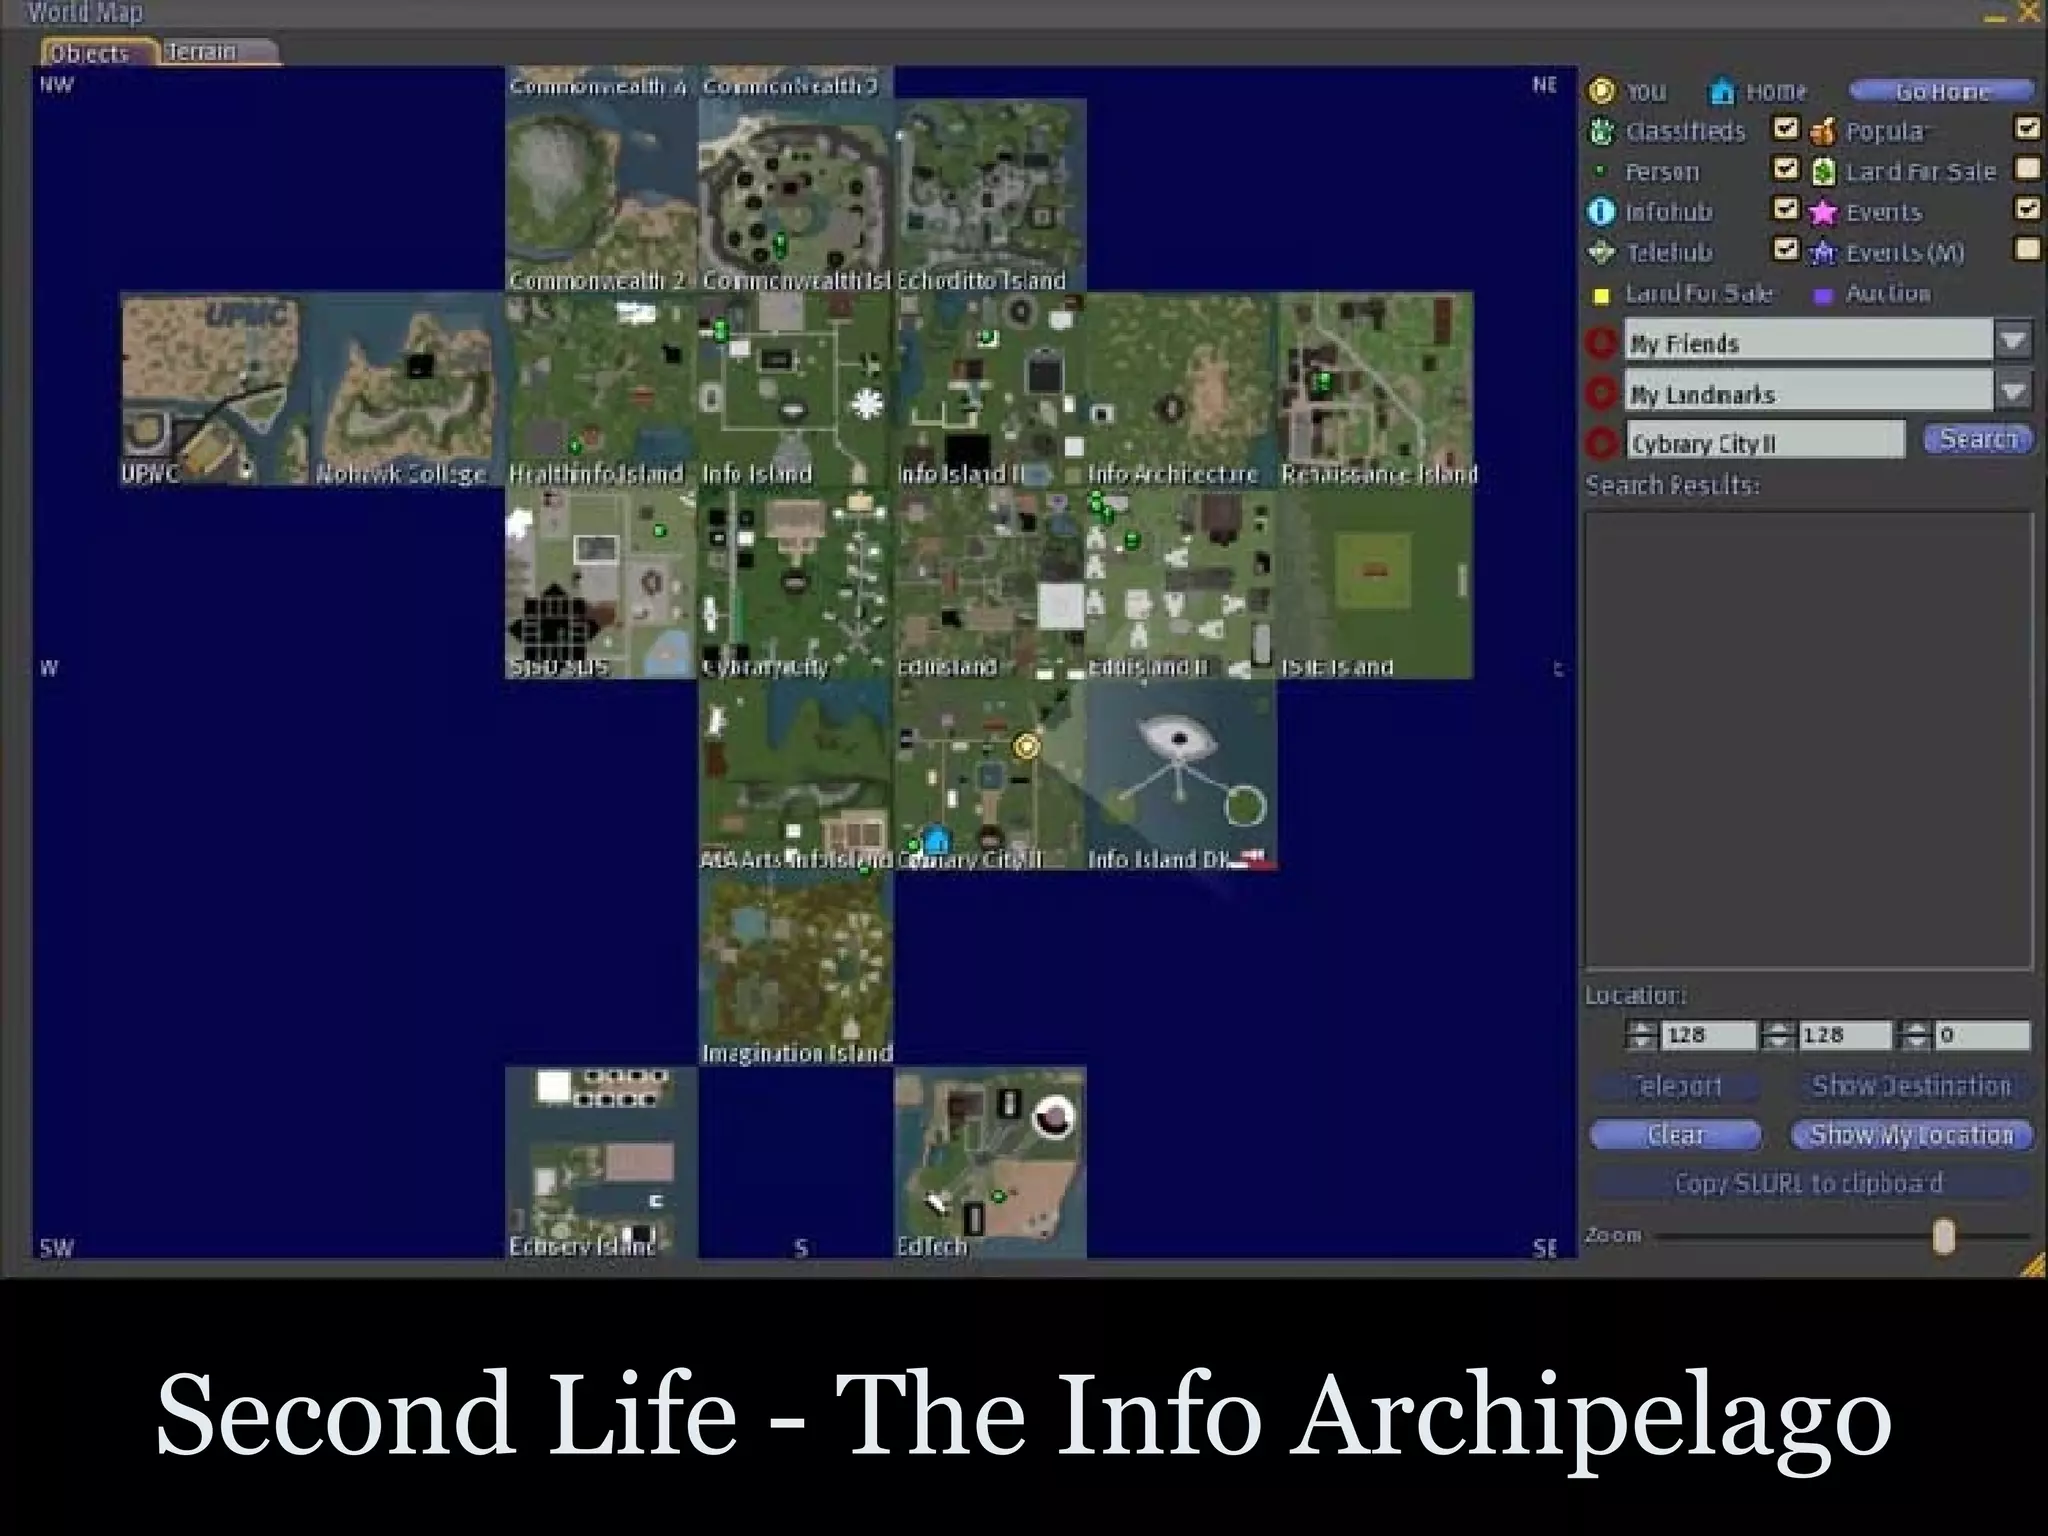Select the Echoditto Island region tile
Image resolution: width=2048 pixels, height=1536 pixels.
click(x=990, y=196)
